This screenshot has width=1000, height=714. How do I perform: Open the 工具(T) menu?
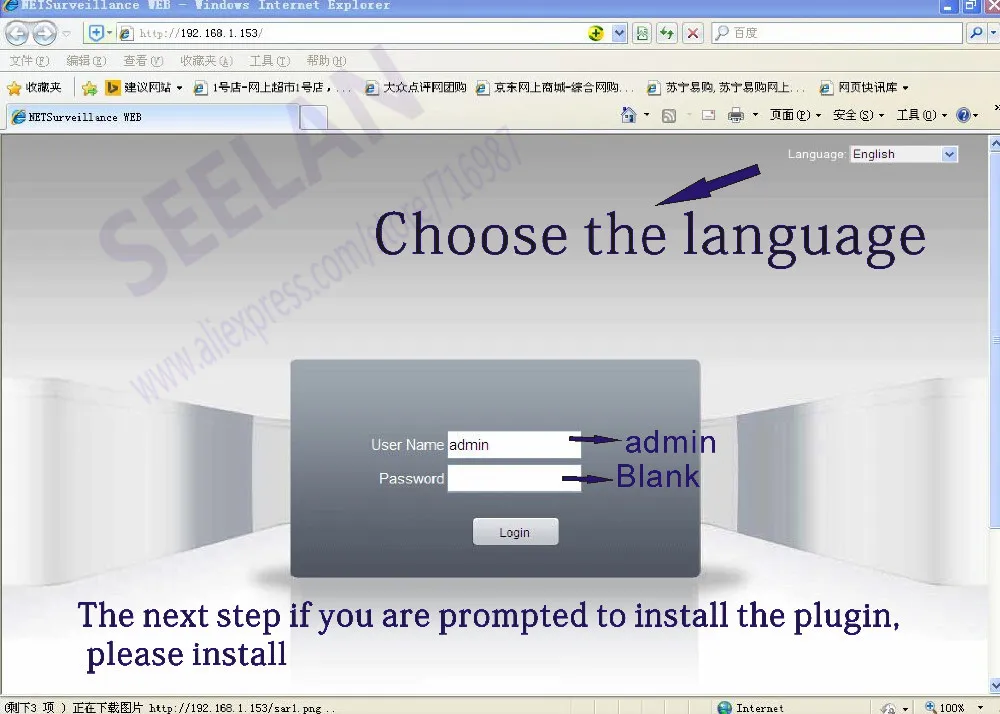(x=269, y=61)
